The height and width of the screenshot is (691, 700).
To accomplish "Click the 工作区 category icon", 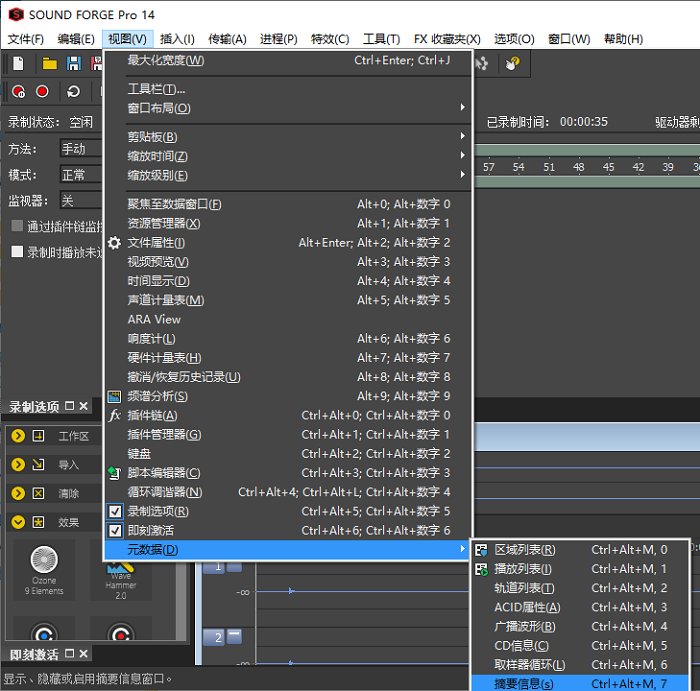I will 38,436.
